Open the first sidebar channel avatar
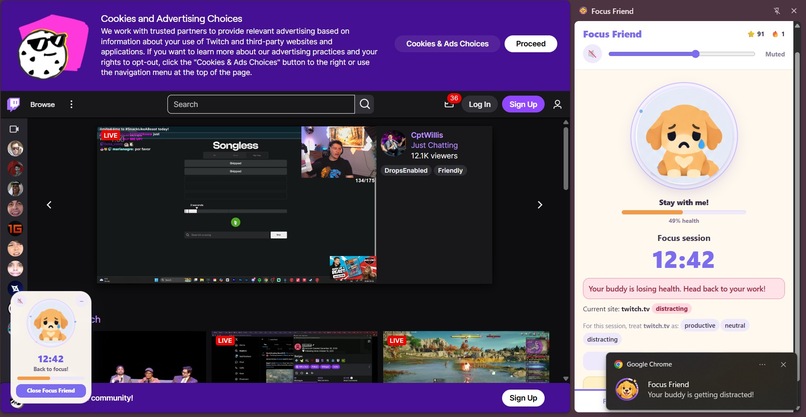 (15, 149)
